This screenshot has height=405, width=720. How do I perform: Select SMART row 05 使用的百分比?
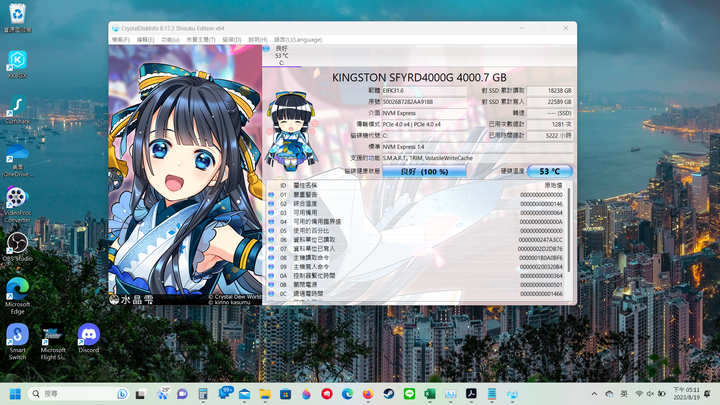[416, 231]
